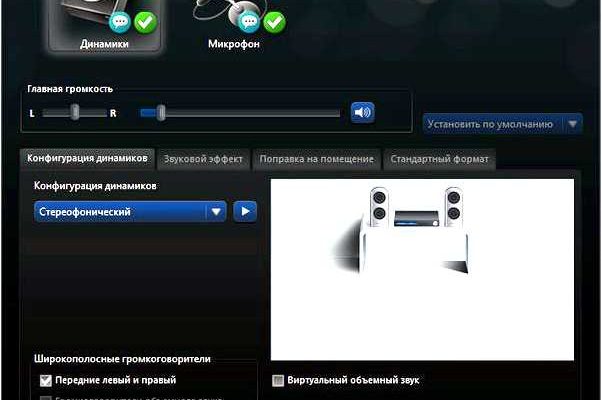Viewport: 602px width, 400px height.
Task: Open the Поправка на помещение tab
Action: (x=317, y=159)
